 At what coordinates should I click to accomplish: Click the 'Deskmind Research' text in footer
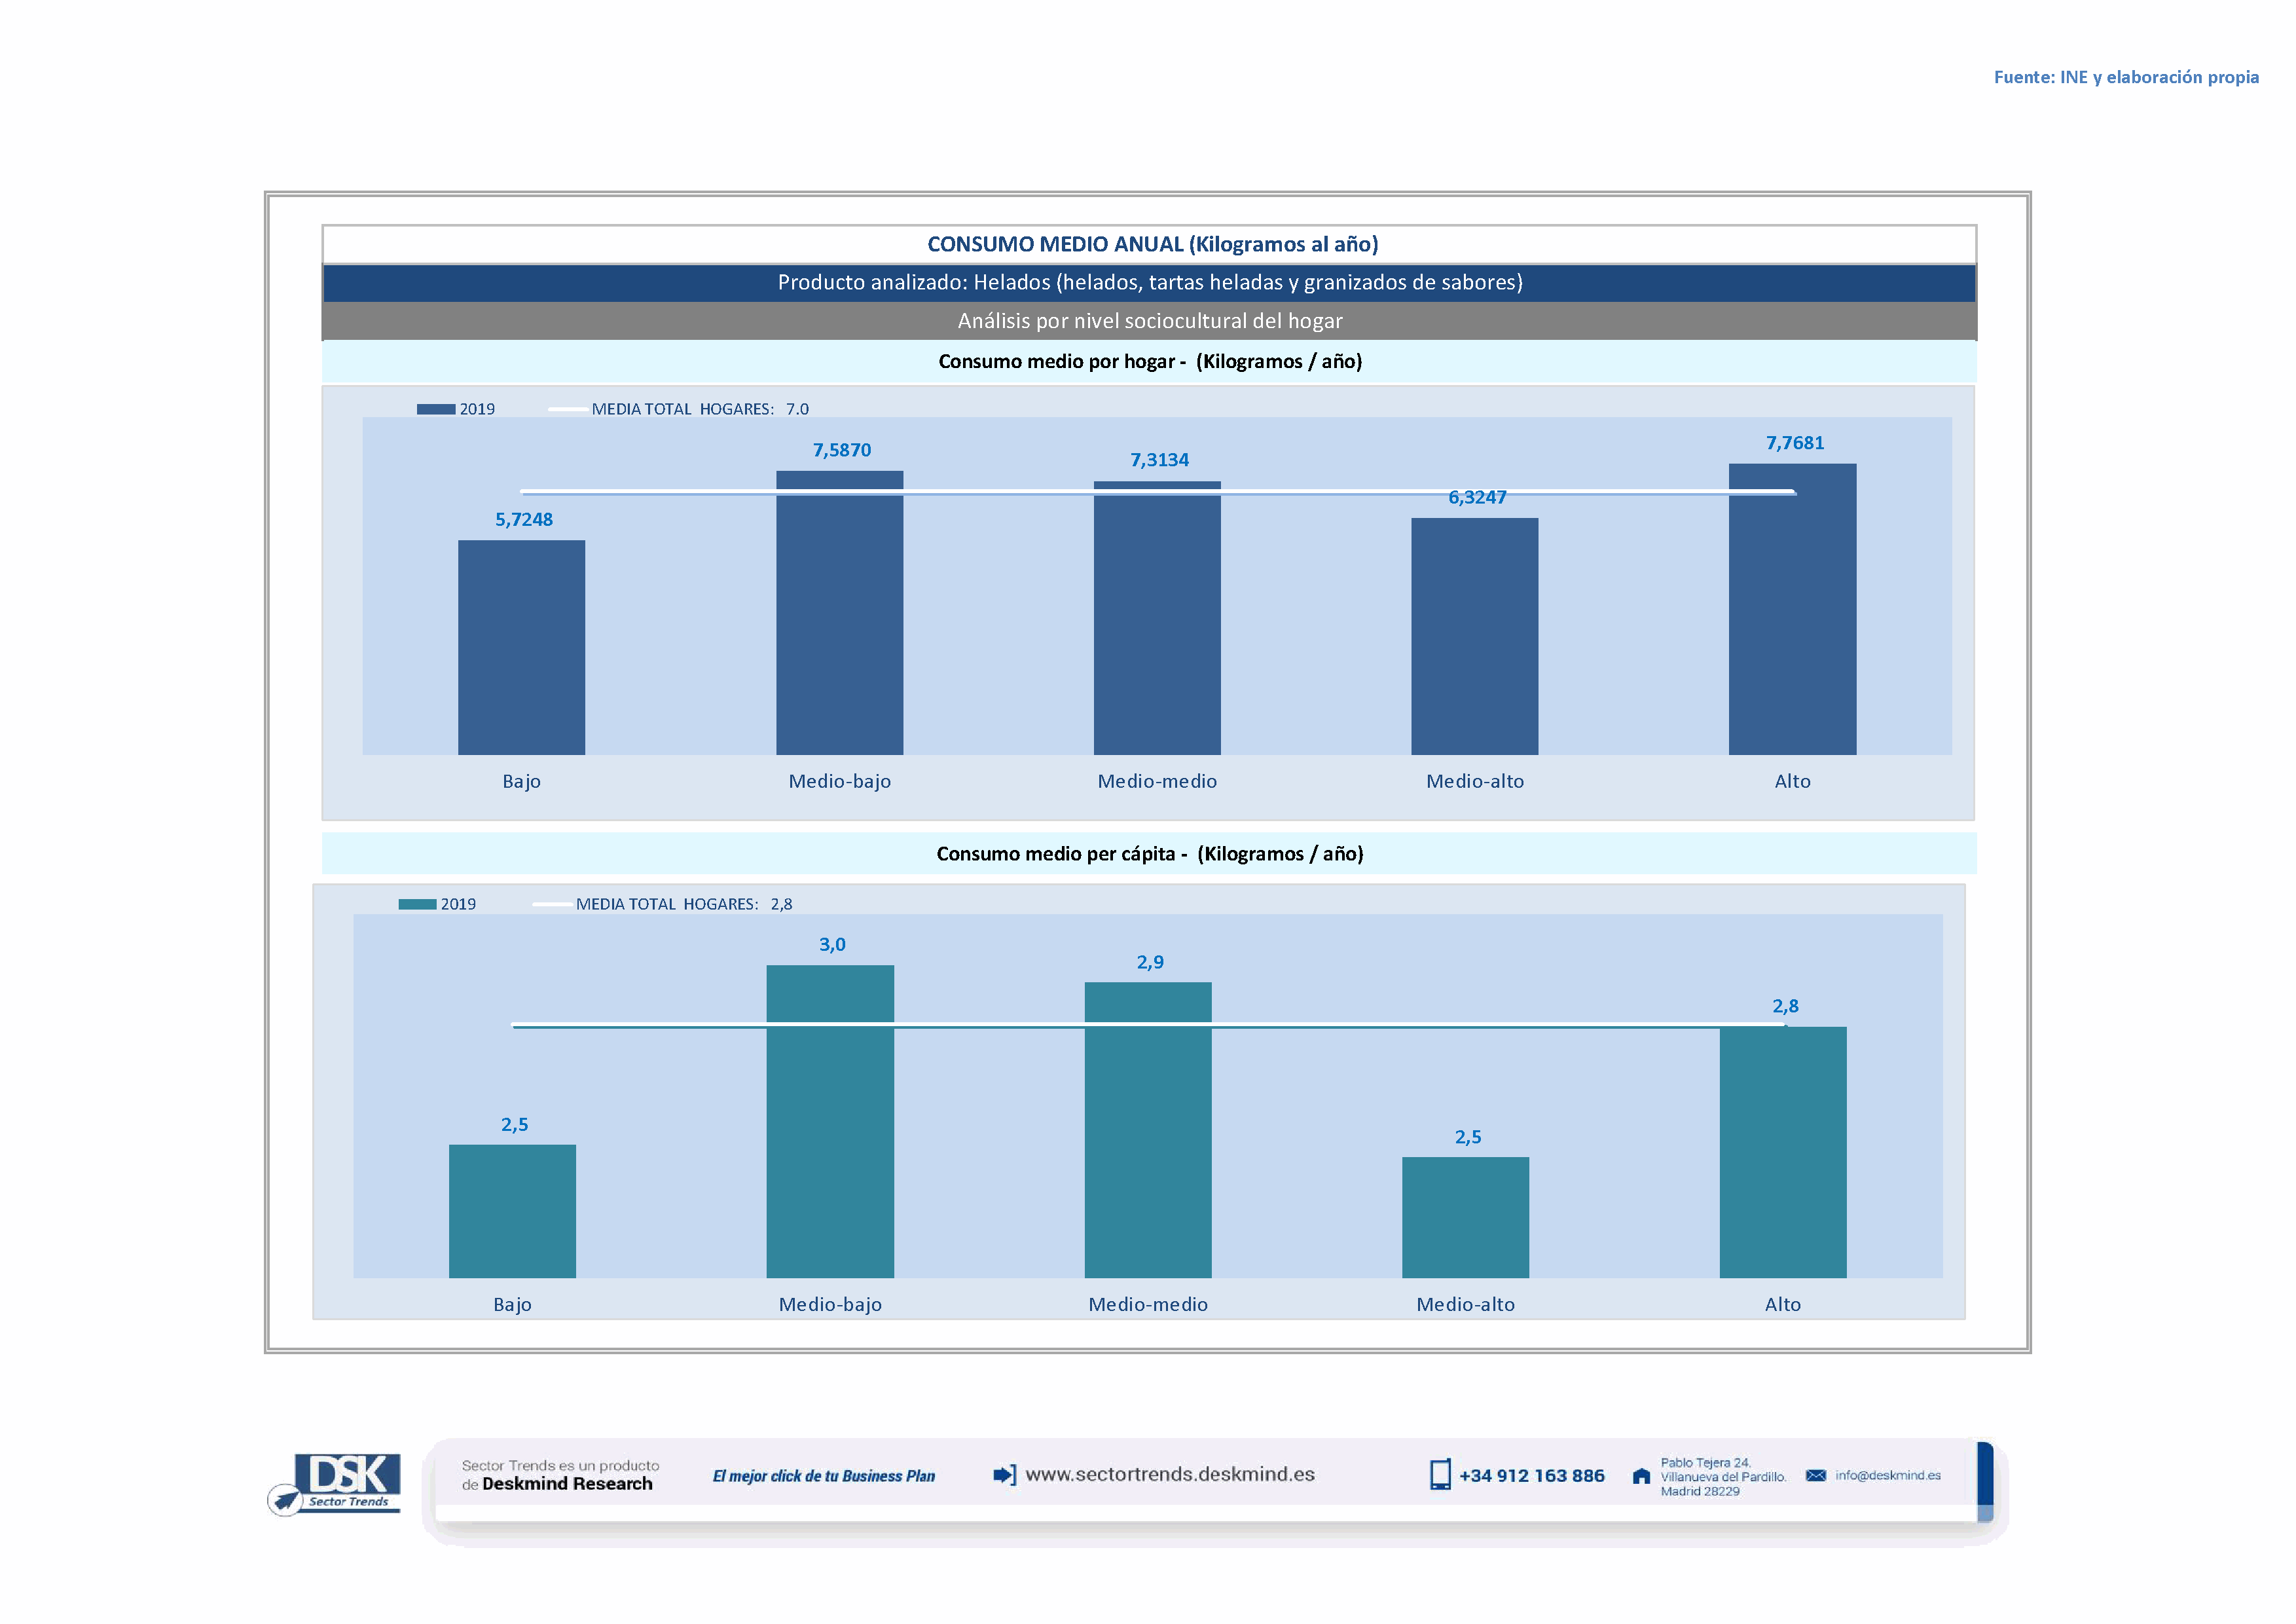(567, 1484)
